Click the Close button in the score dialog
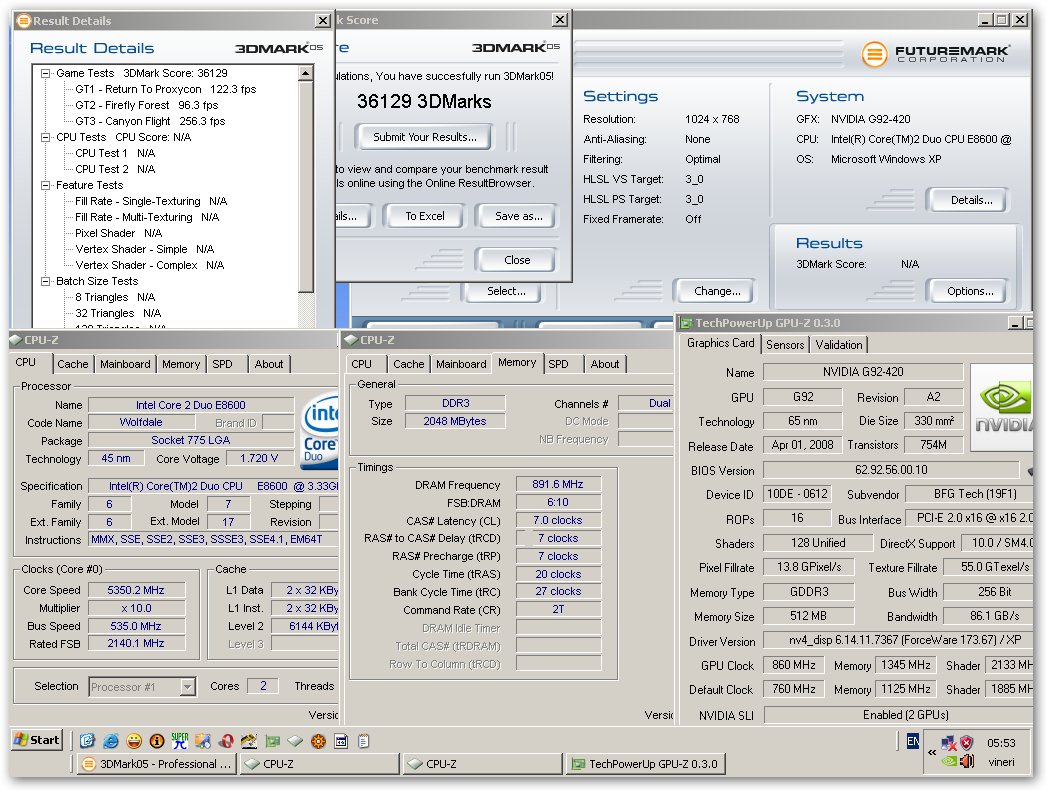 coord(517,260)
